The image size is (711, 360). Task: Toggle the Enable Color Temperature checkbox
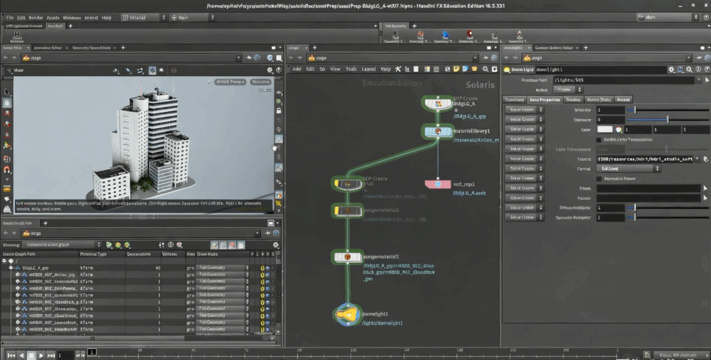click(599, 140)
